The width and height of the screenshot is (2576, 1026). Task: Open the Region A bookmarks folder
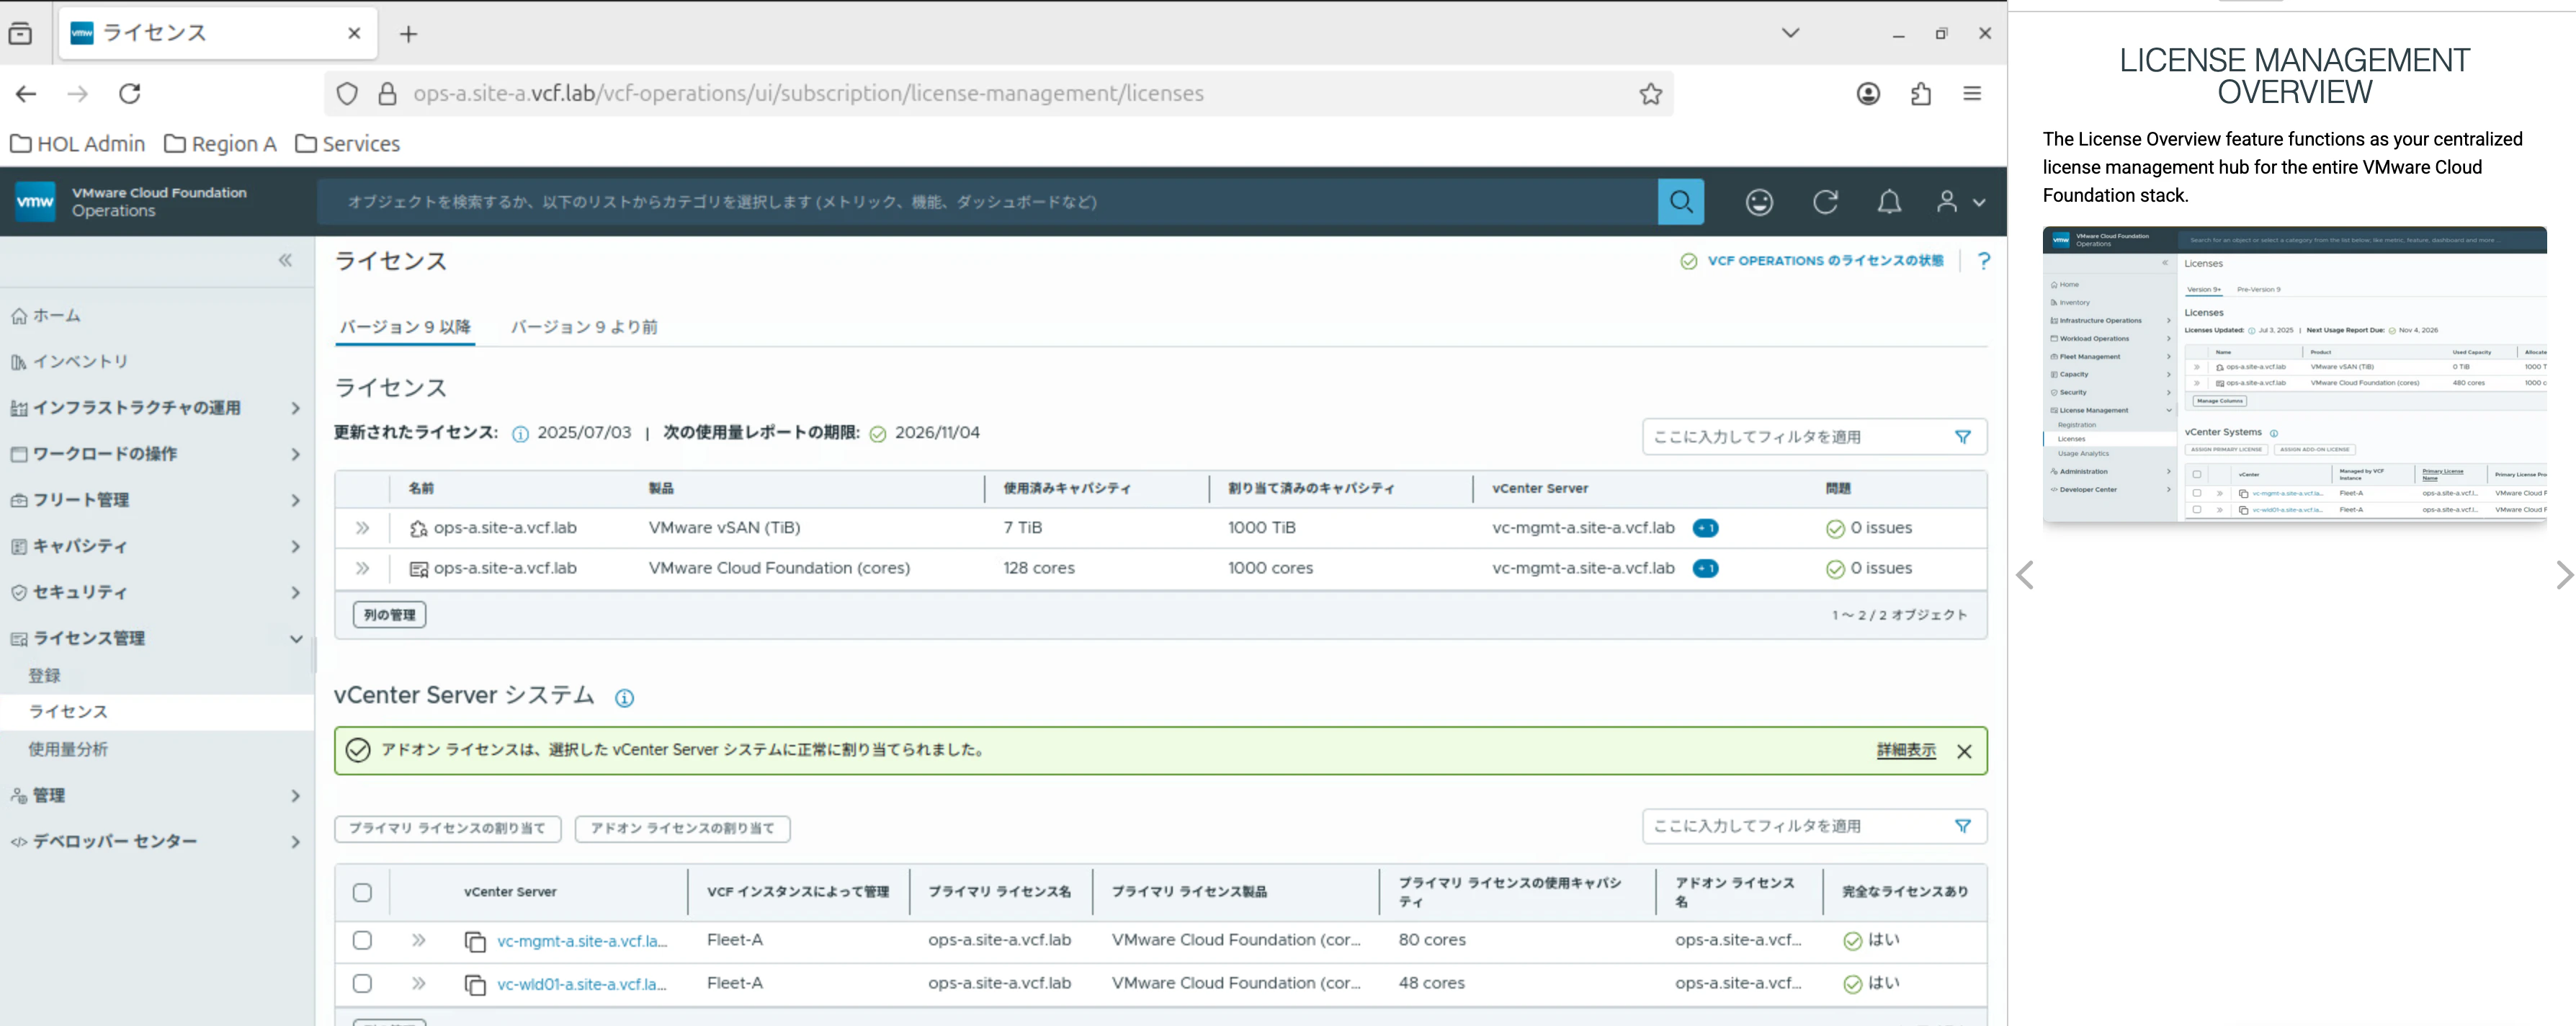(221, 144)
